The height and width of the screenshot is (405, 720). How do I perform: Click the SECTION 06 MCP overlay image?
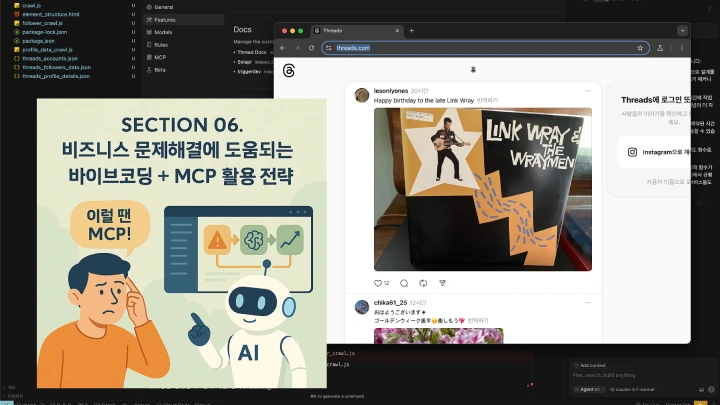(x=182, y=243)
